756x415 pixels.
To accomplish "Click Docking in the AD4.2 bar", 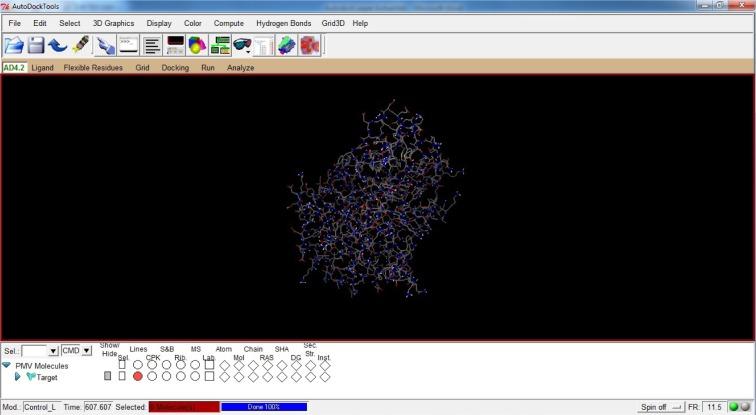I will click(175, 68).
